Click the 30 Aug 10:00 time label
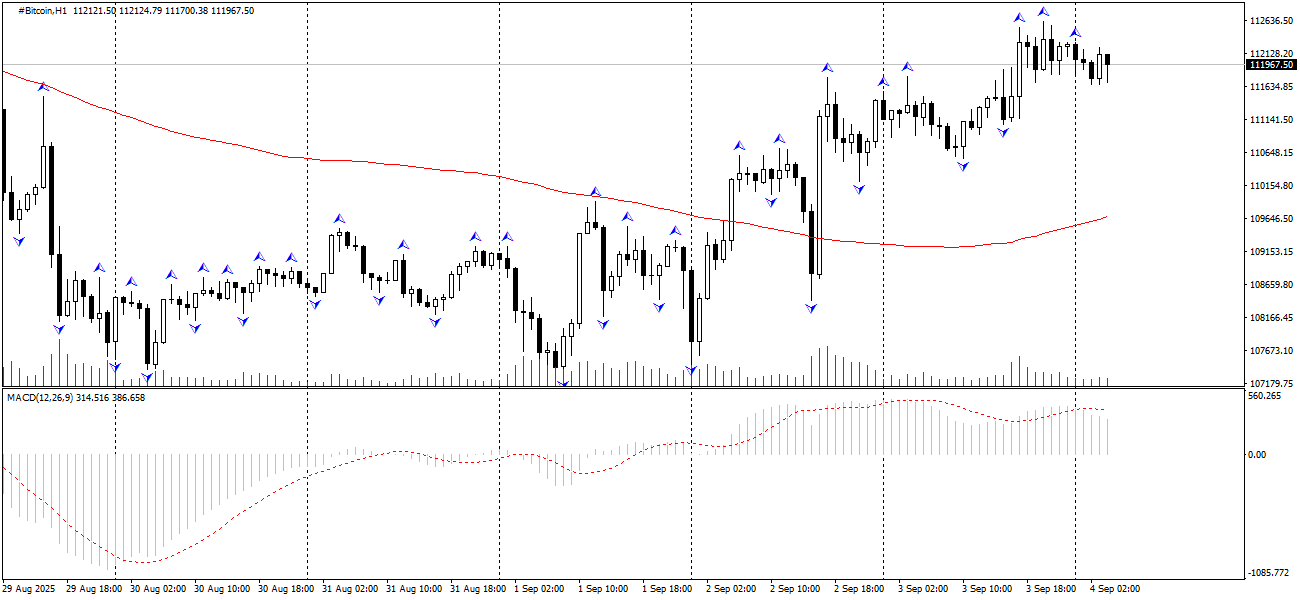Image resolution: width=1300 pixels, height=600 pixels. tap(222, 589)
